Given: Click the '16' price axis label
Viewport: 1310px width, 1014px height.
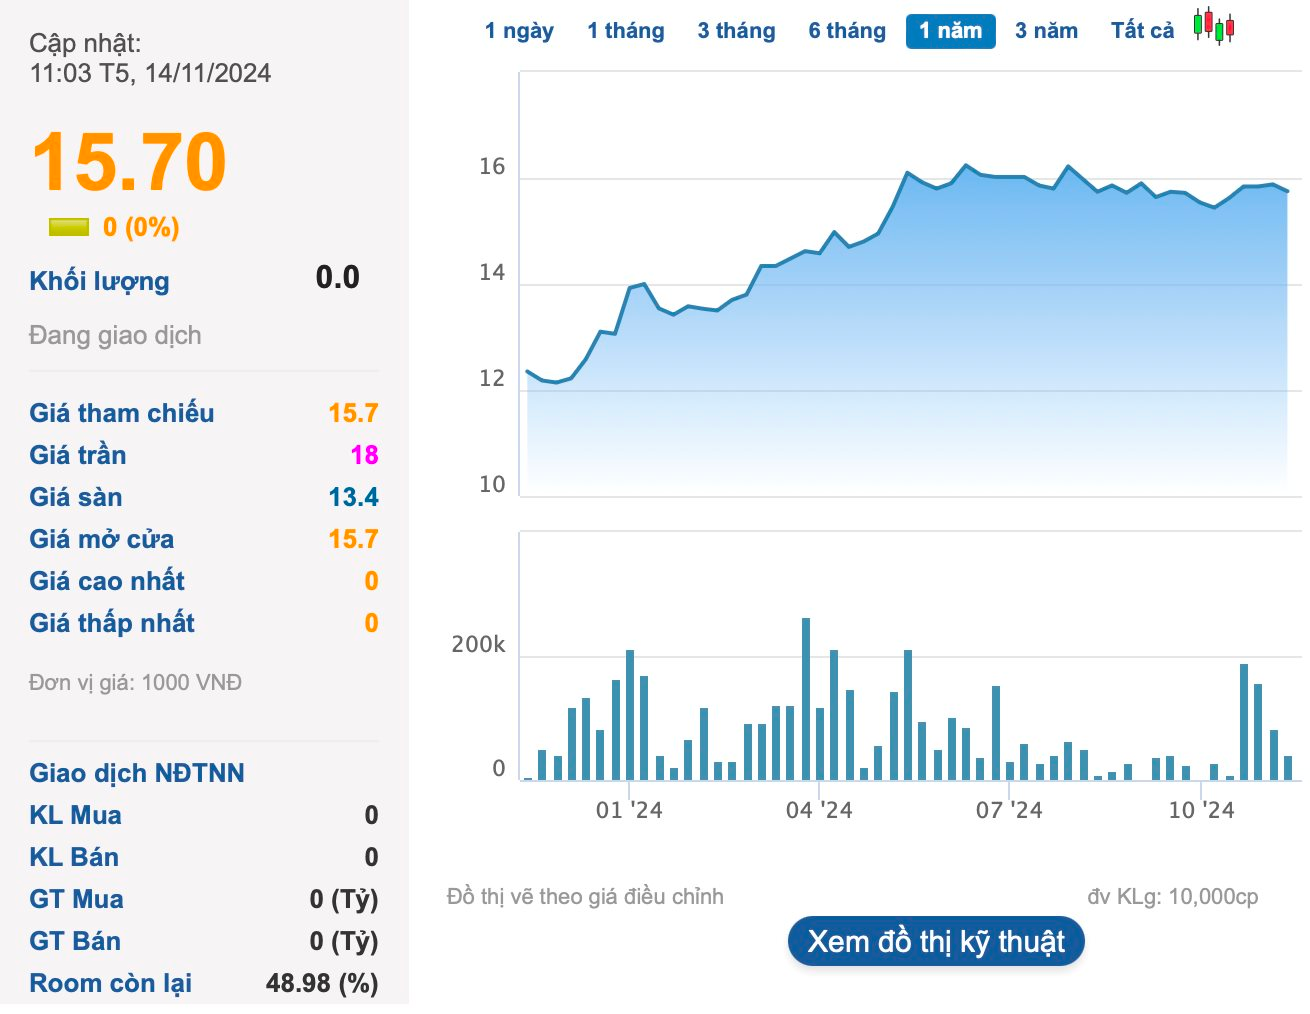Looking at the screenshot, I should click(x=492, y=167).
